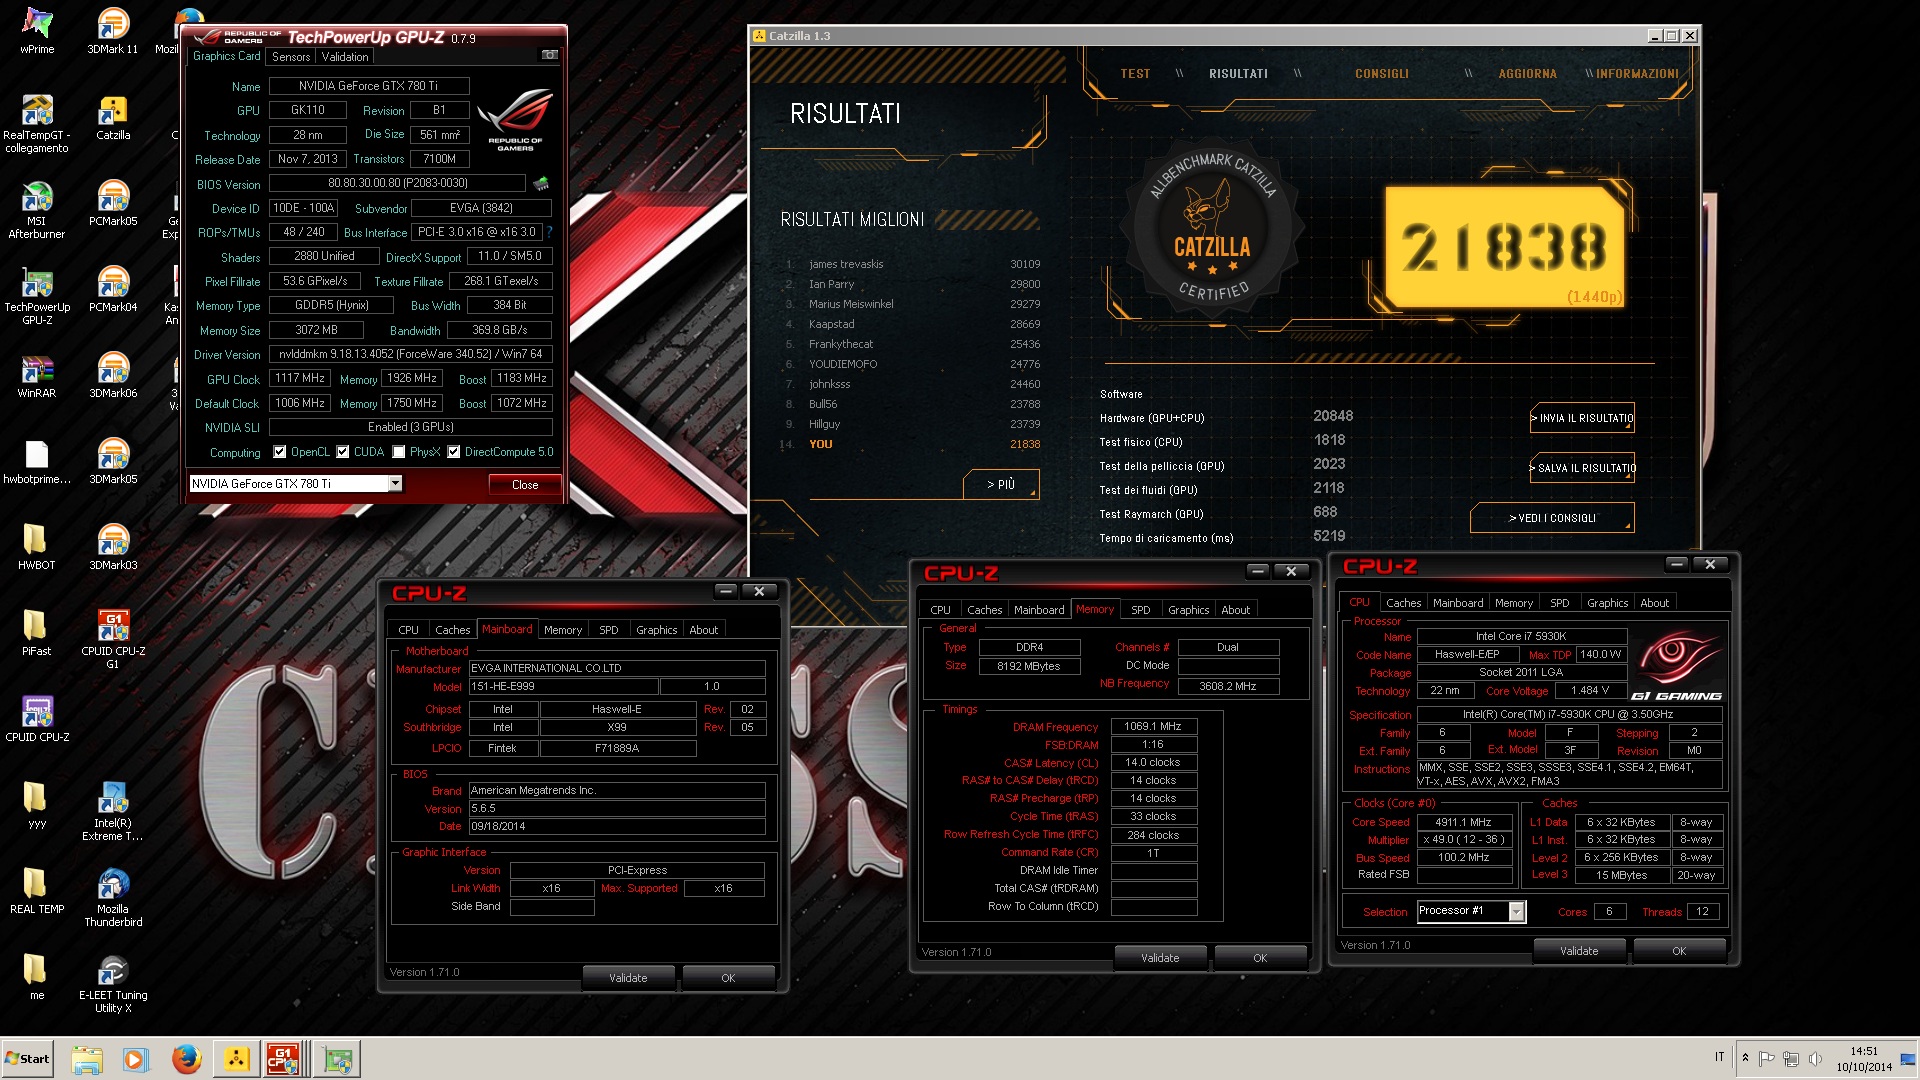Open the Catzilla desktop shortcut
This screenshot has height=1080, width=1920.
click(113, 117)
